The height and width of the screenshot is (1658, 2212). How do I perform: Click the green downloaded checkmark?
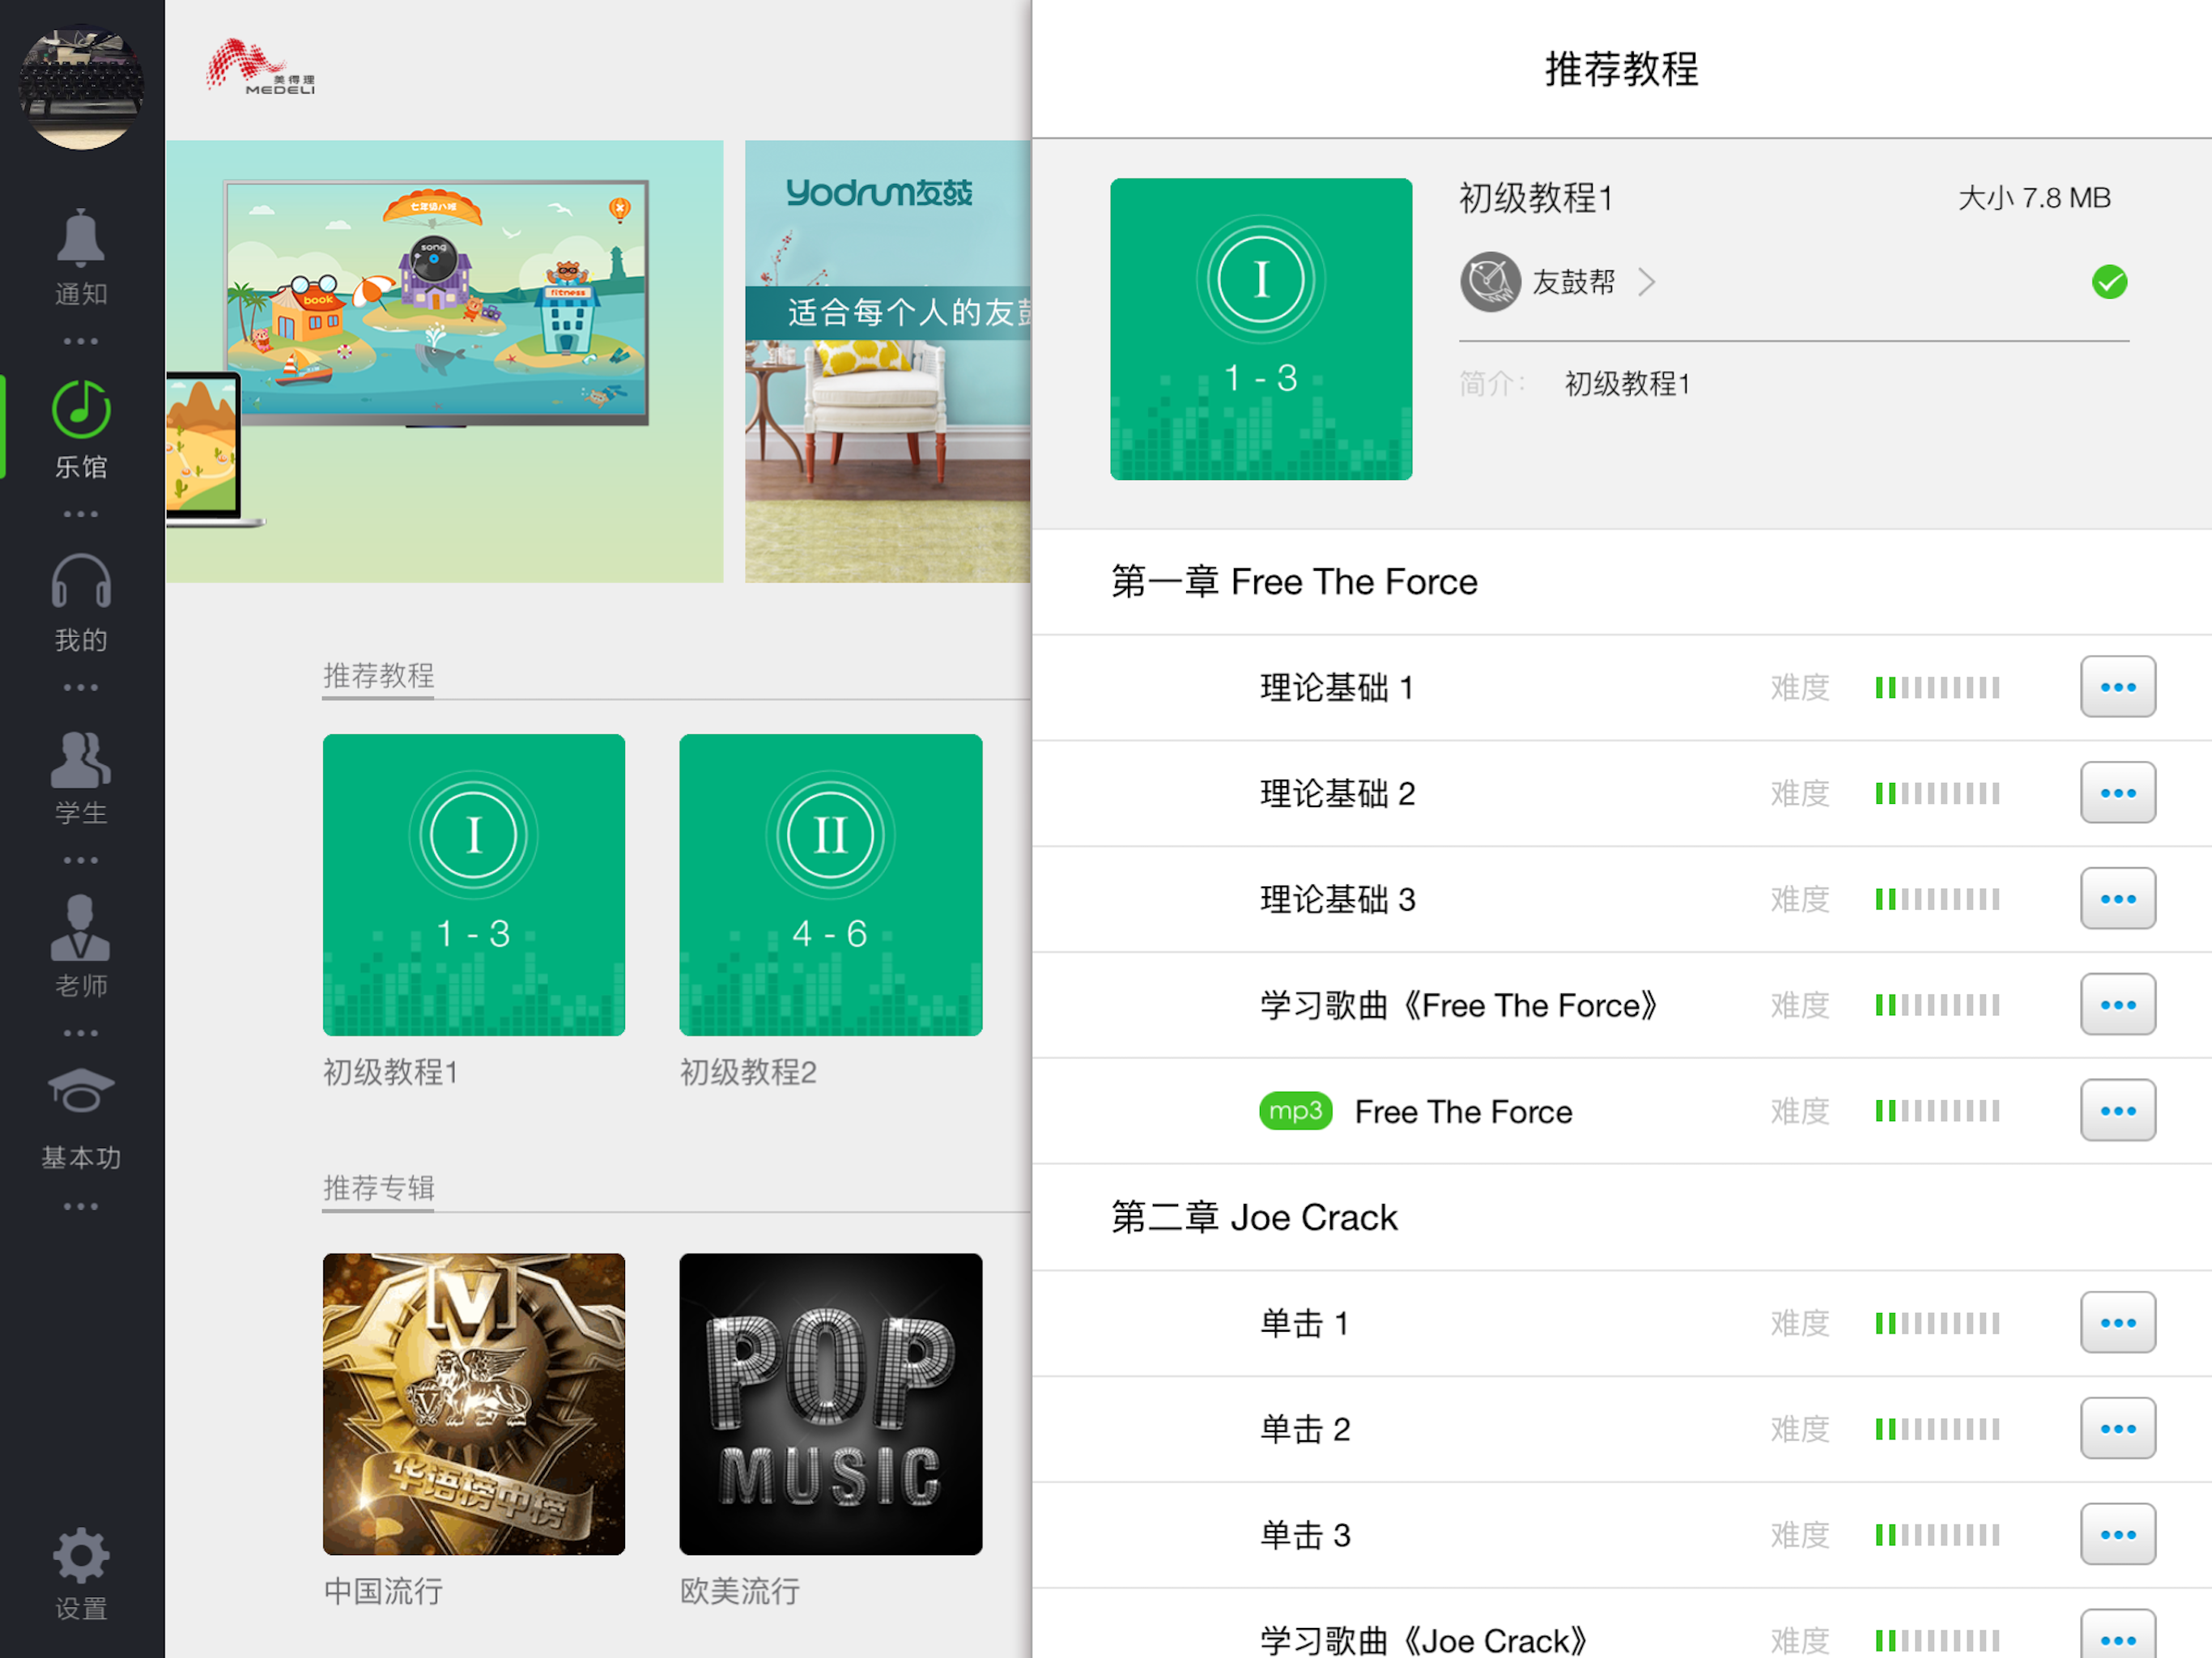pyautogui.click(x=2109, y=282)
